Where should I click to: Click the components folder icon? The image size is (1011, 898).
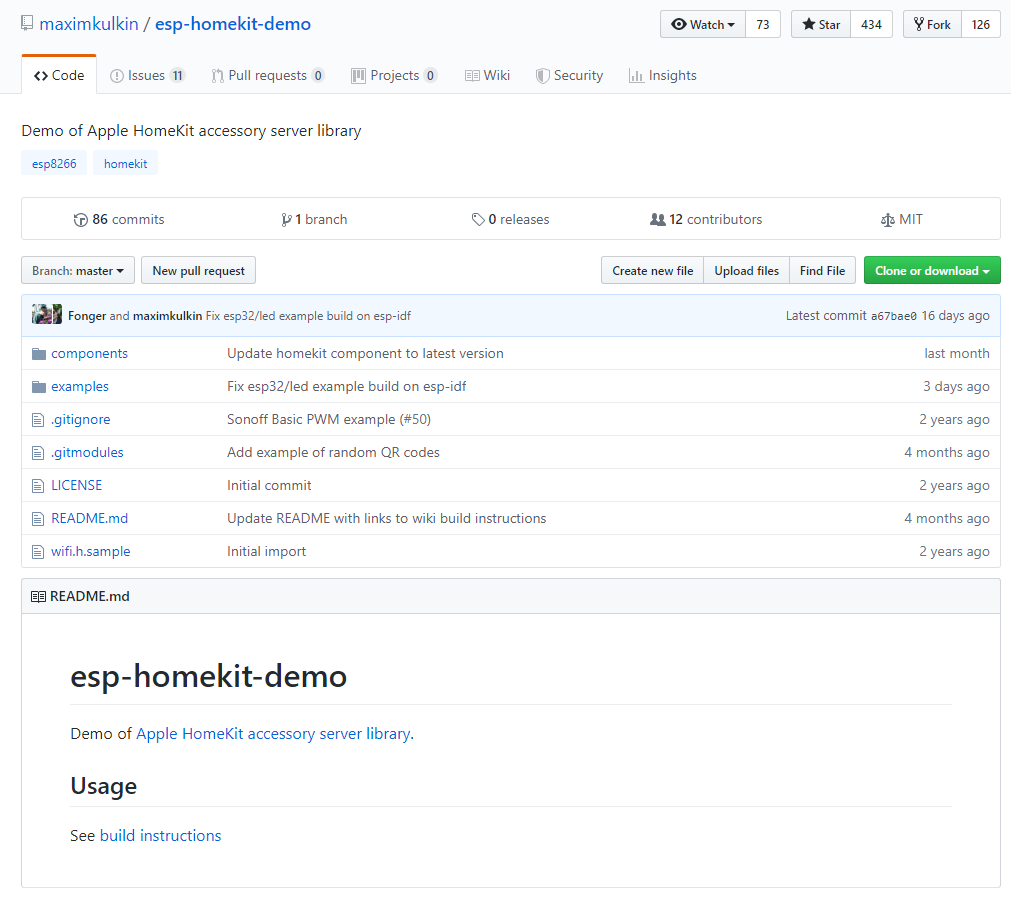(39, 354)
